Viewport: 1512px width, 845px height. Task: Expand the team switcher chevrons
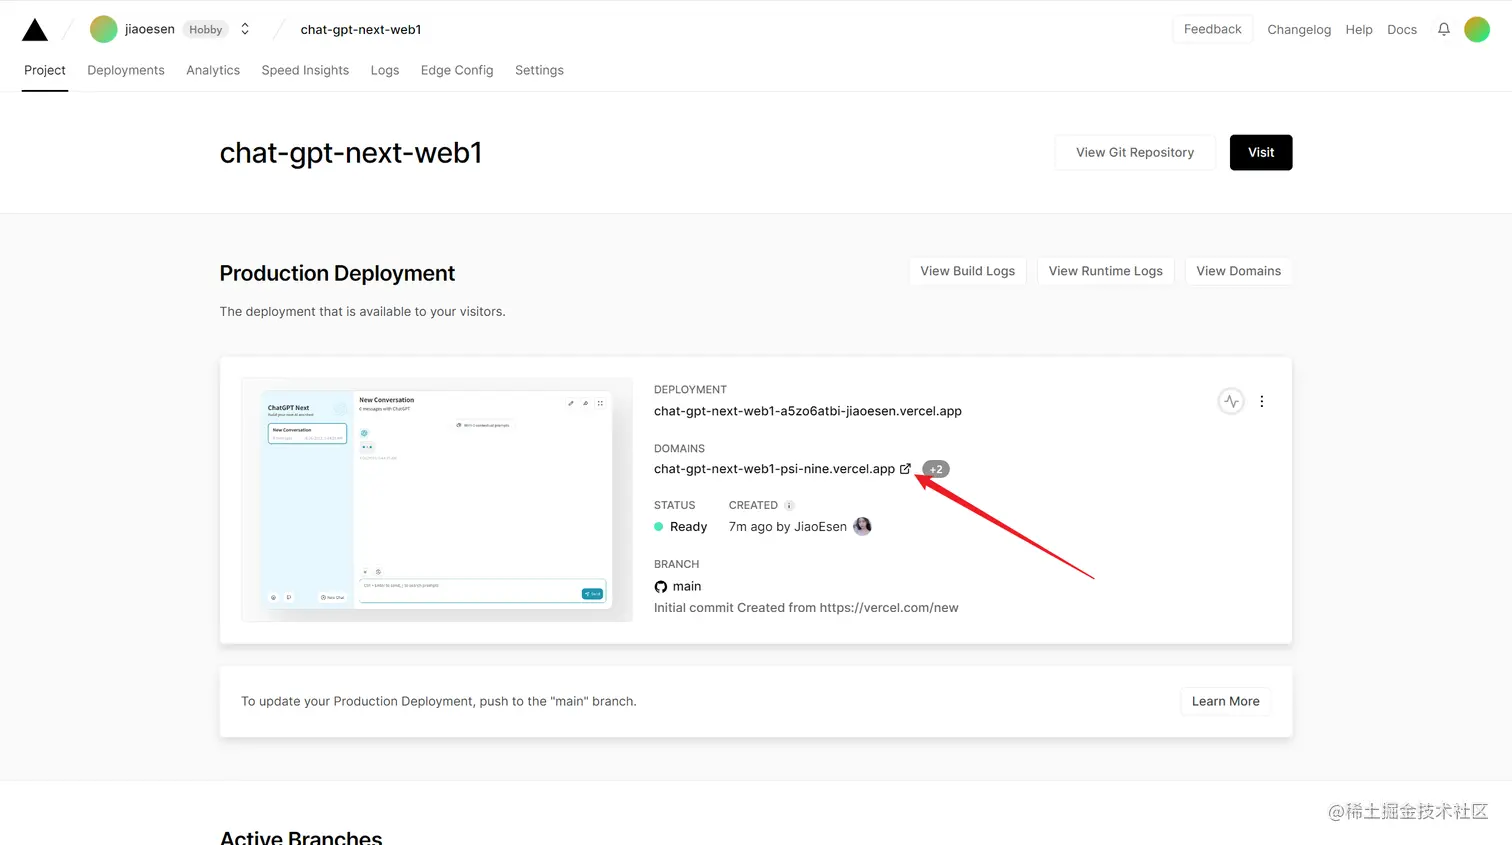click(x=245, y=29)
